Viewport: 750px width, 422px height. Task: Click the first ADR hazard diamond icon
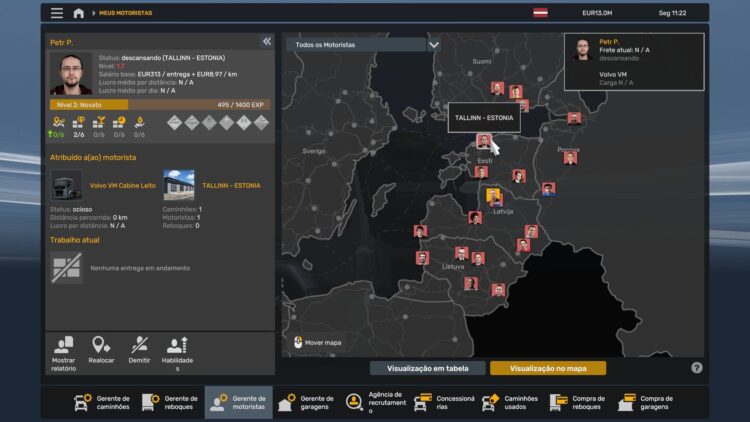pyautogui.click(x=175, y=123)
